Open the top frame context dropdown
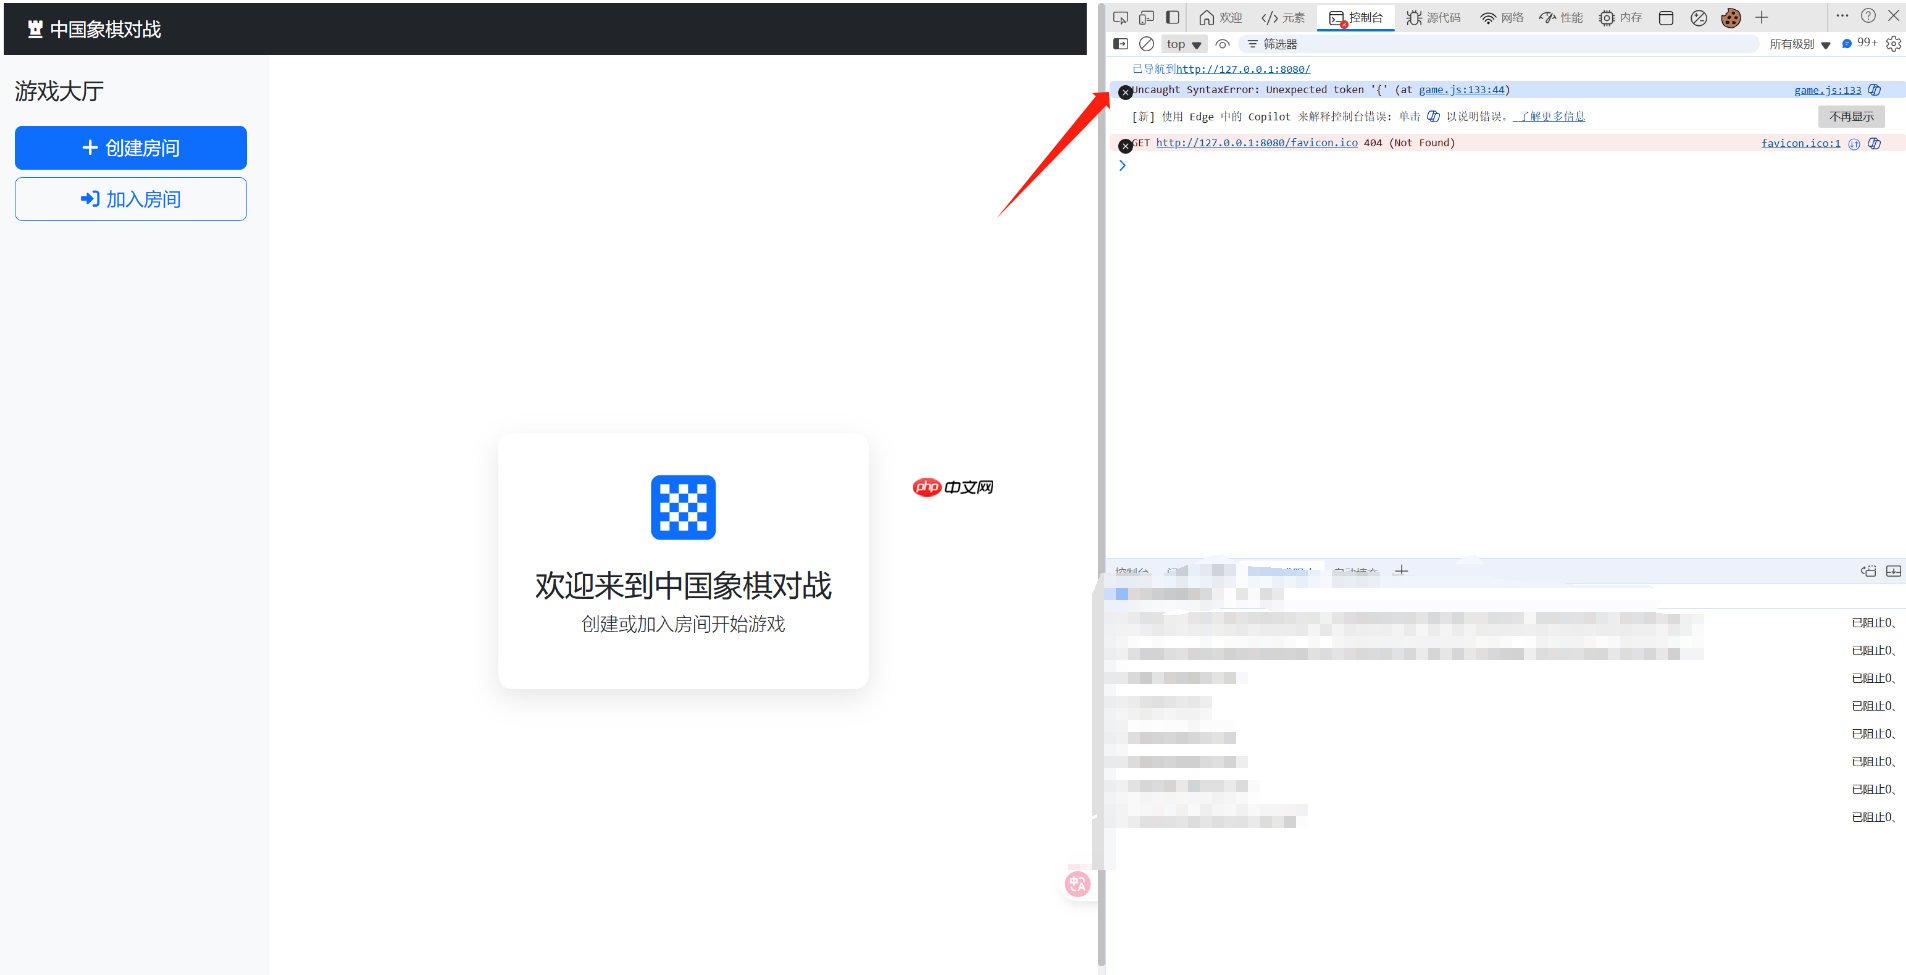Viewport: 1906px width, 975px height. [x=1183, y=43]
